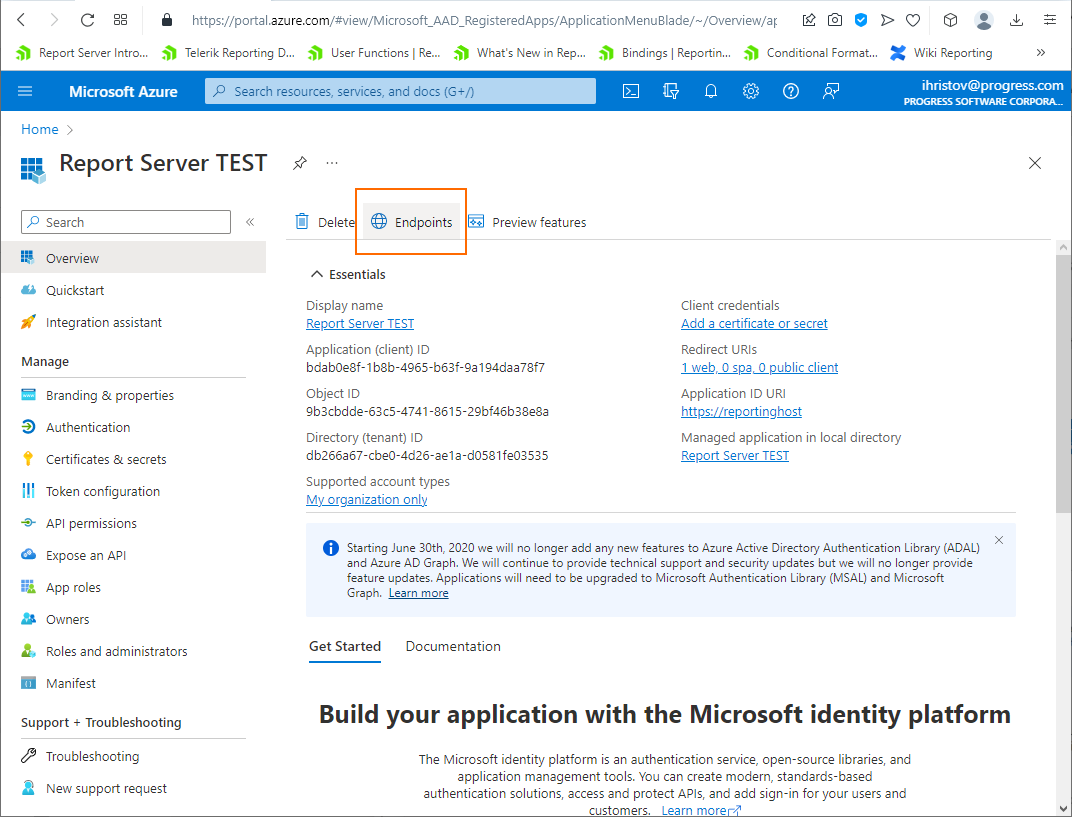
Task: Switch to the Documentation tab
Action: click(x=452, y=646)
